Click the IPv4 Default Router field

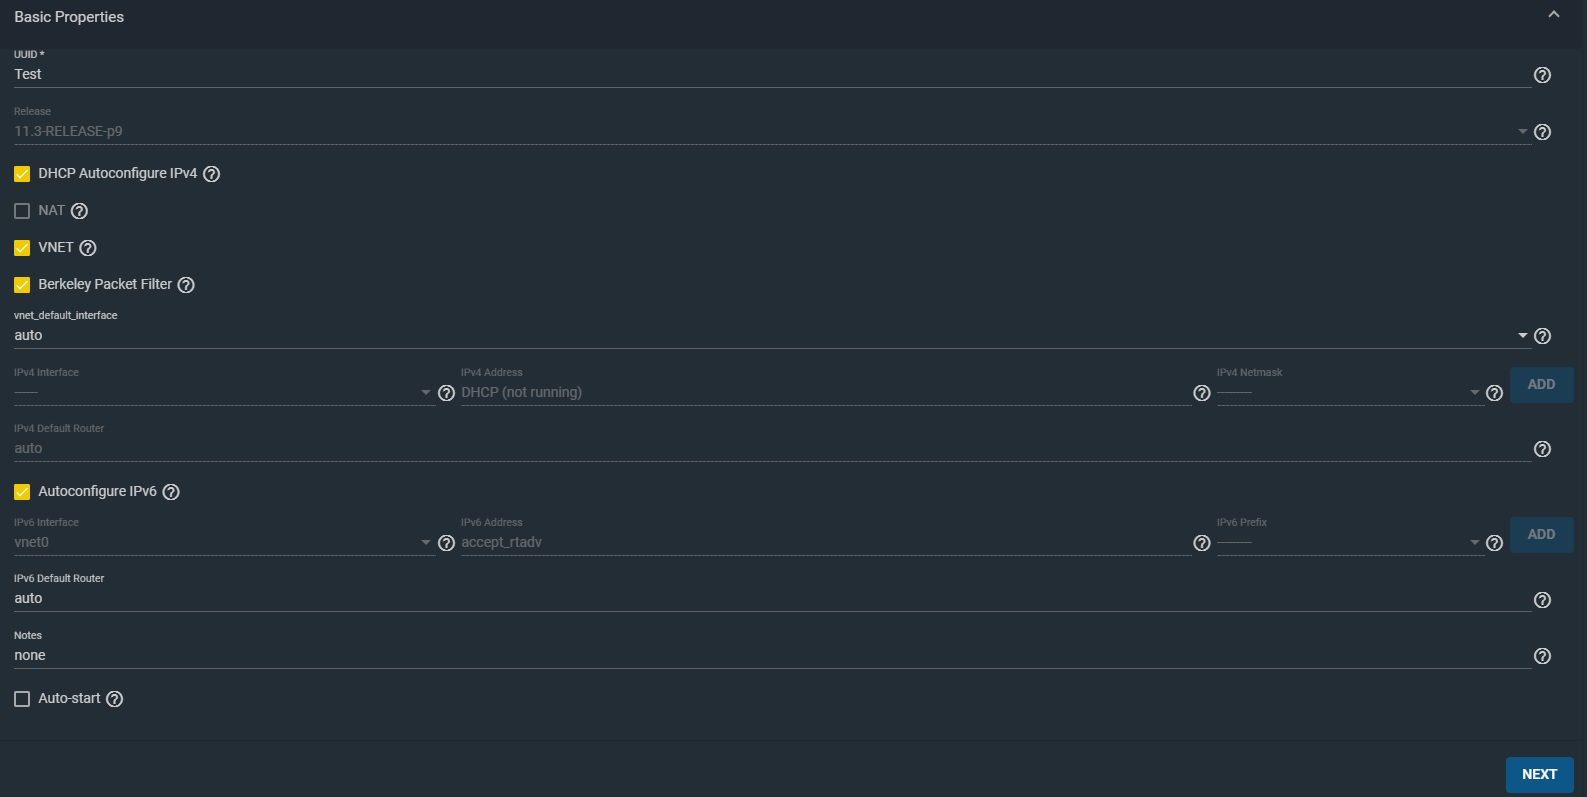(772, 448)
